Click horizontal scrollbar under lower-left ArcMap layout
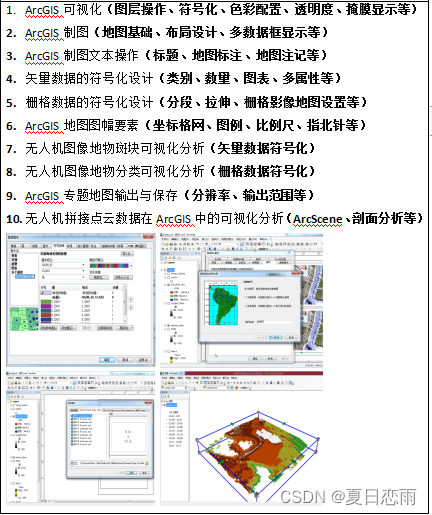 [104, 501]
